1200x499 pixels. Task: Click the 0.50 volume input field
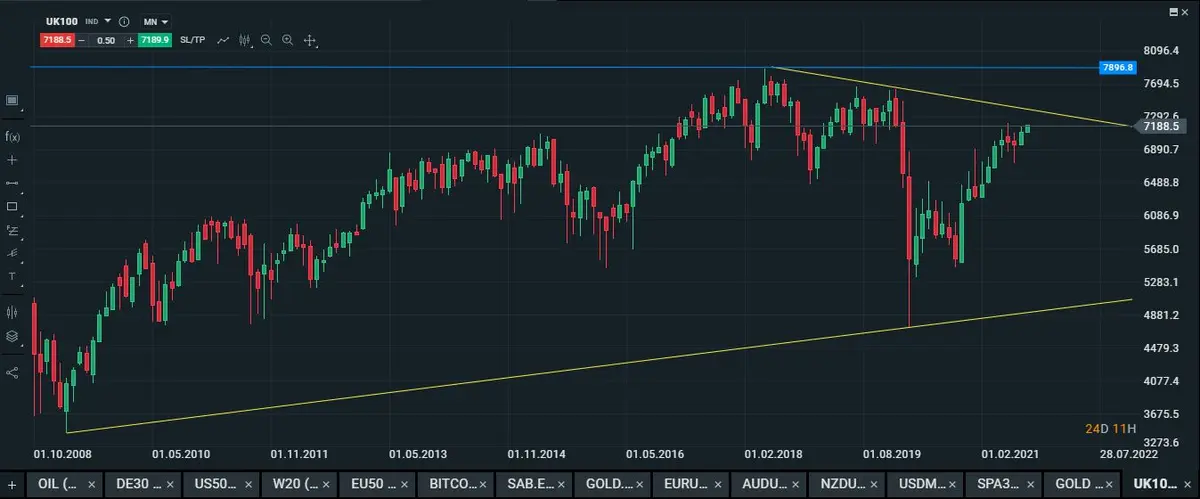(104, 40)
